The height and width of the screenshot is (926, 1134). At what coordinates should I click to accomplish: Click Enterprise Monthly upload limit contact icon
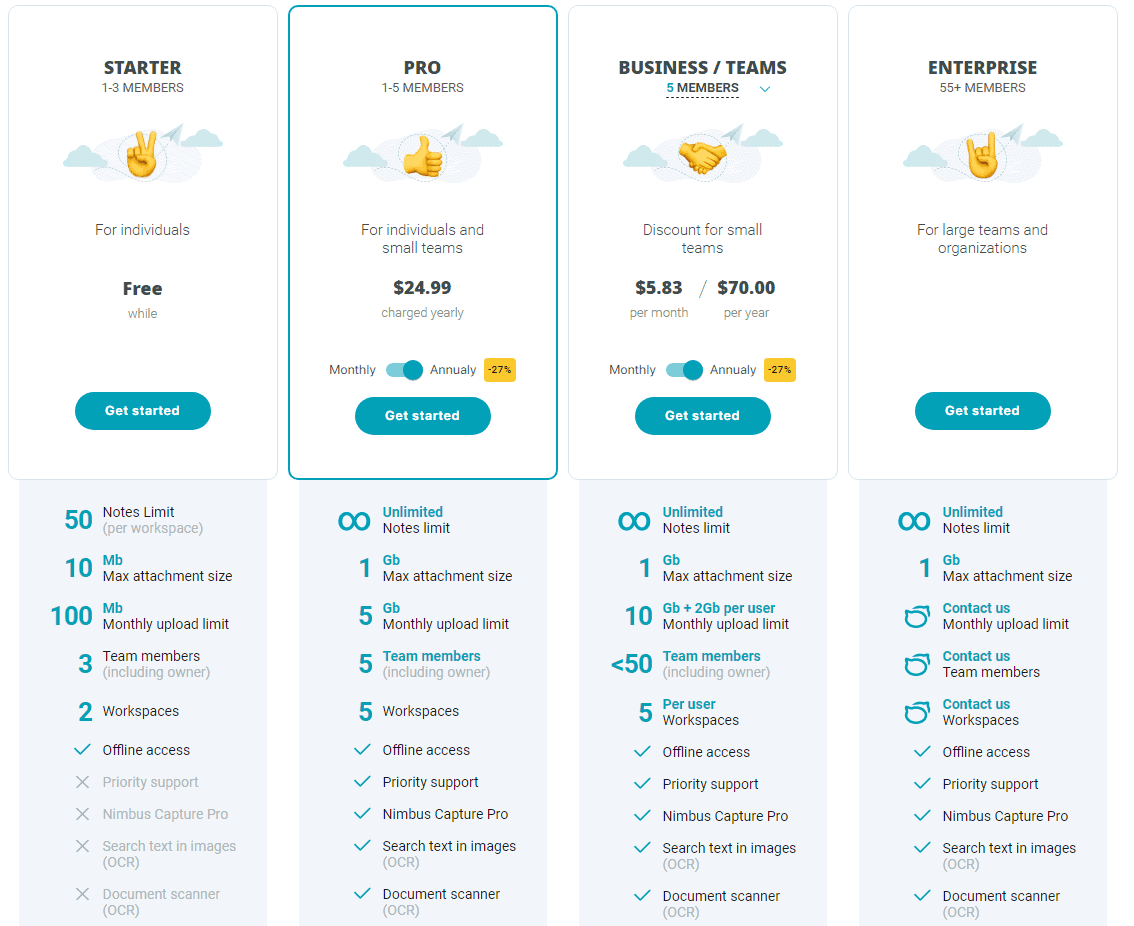tap(916, 617)
